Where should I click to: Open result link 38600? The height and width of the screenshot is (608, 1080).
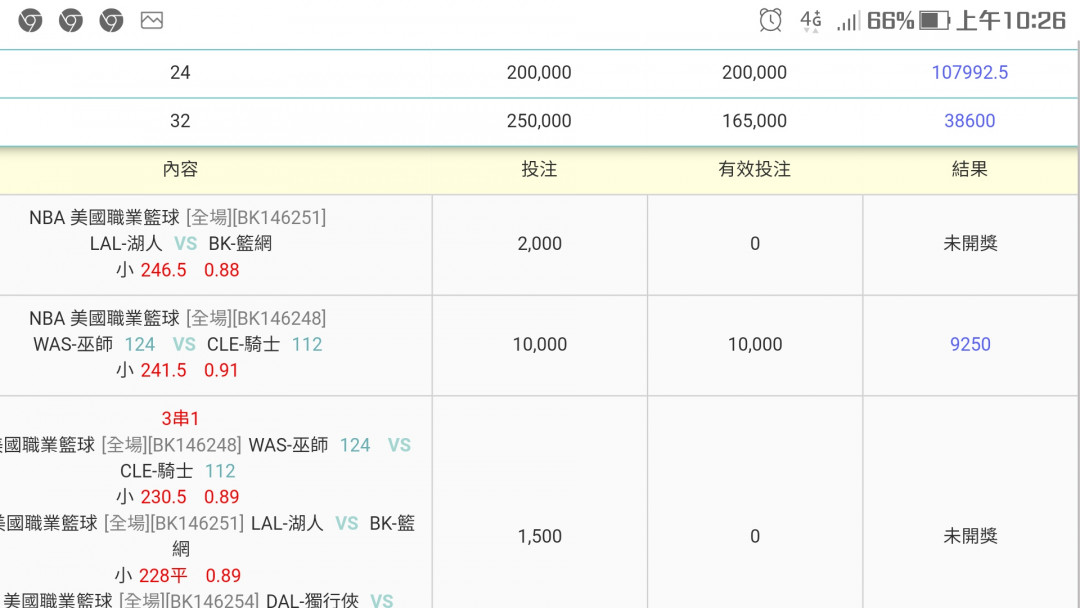970,120
